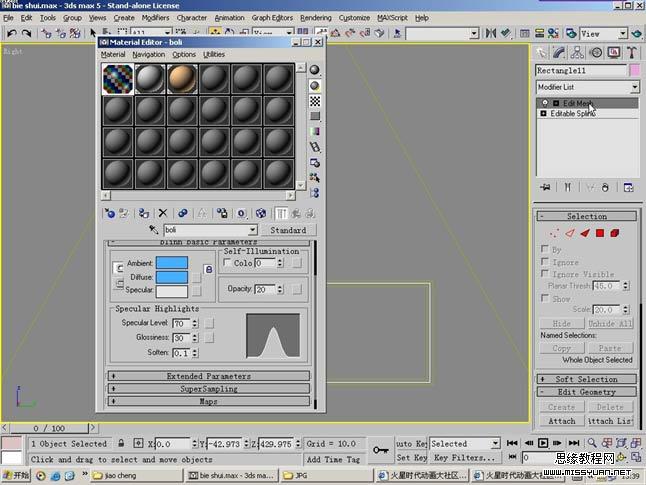The width and height of the screenshot is (646, 485).
Task: Enable Self-Illumination Color checkbox
Action: pyautogui.click(x=227, y=262)
